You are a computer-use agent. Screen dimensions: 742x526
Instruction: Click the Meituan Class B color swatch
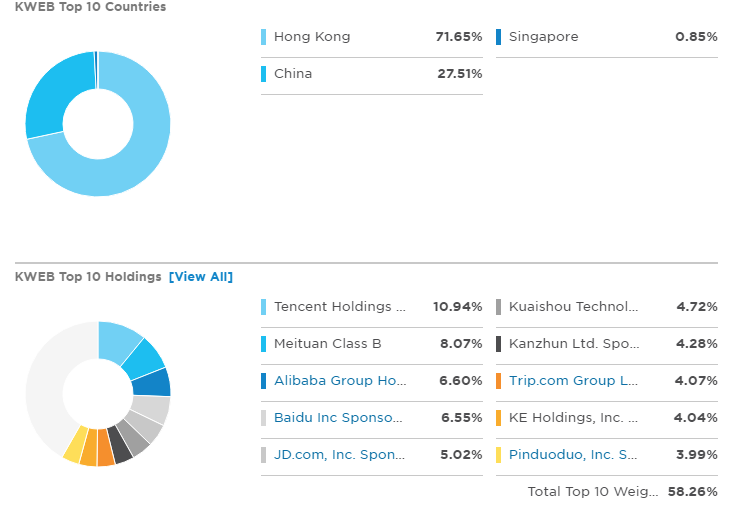(264, 344)
